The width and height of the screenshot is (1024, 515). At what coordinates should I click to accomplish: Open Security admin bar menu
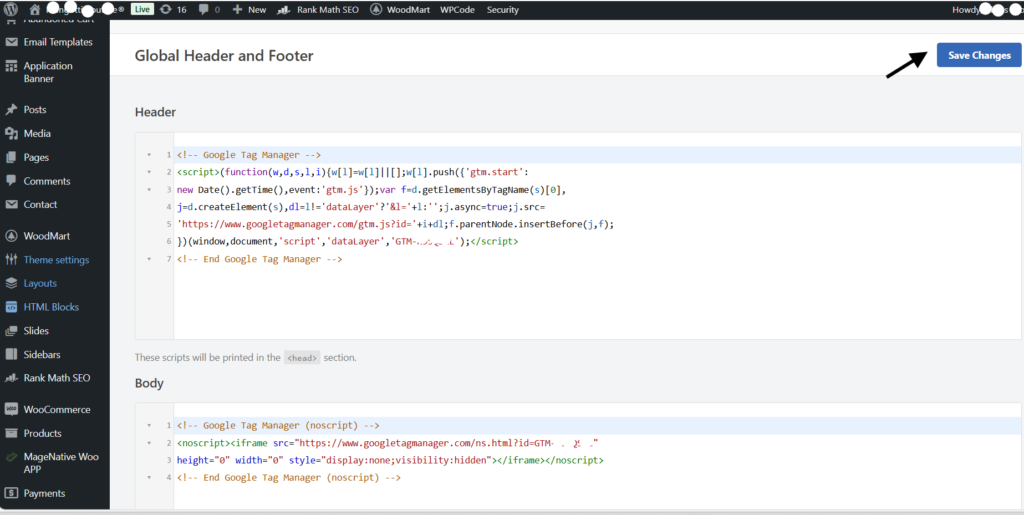click(503, 10)
